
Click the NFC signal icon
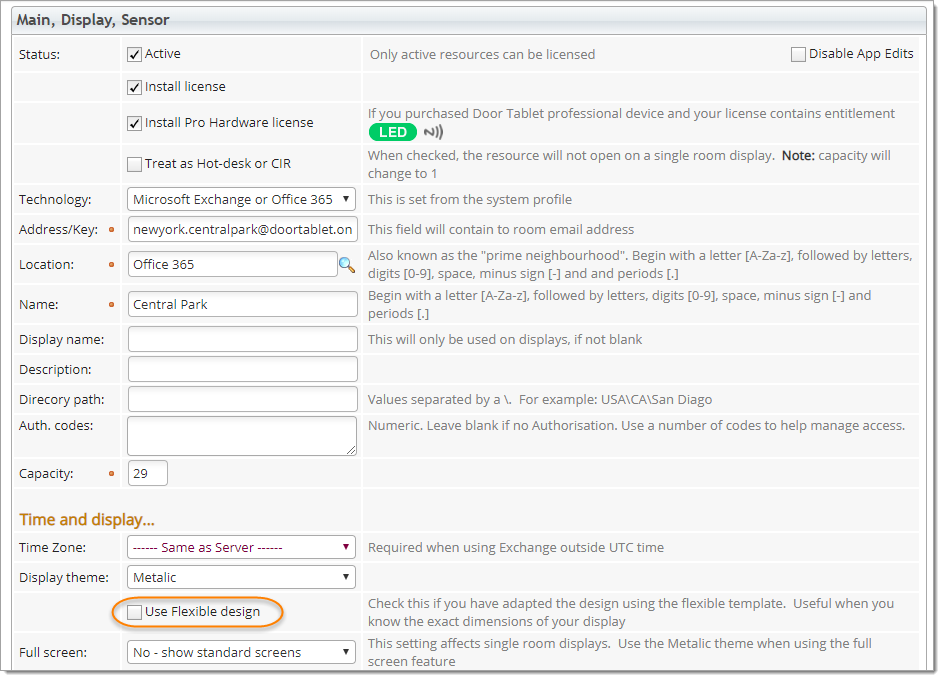tap(433, 132)
